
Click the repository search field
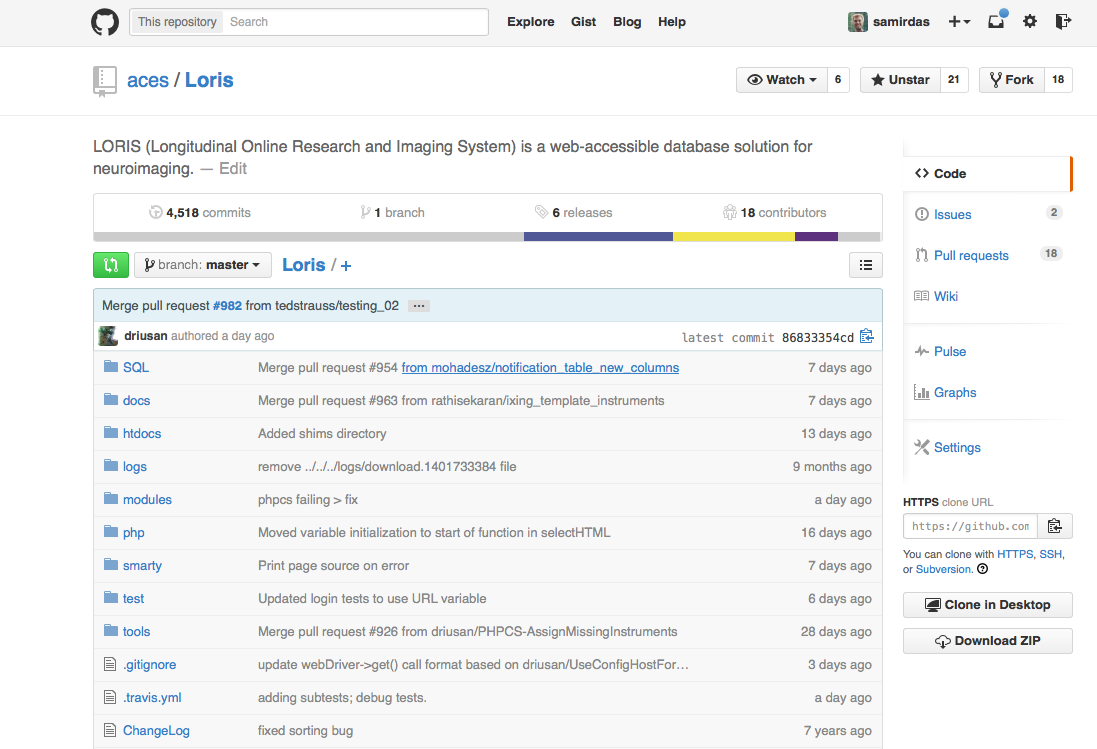[355, 22]
